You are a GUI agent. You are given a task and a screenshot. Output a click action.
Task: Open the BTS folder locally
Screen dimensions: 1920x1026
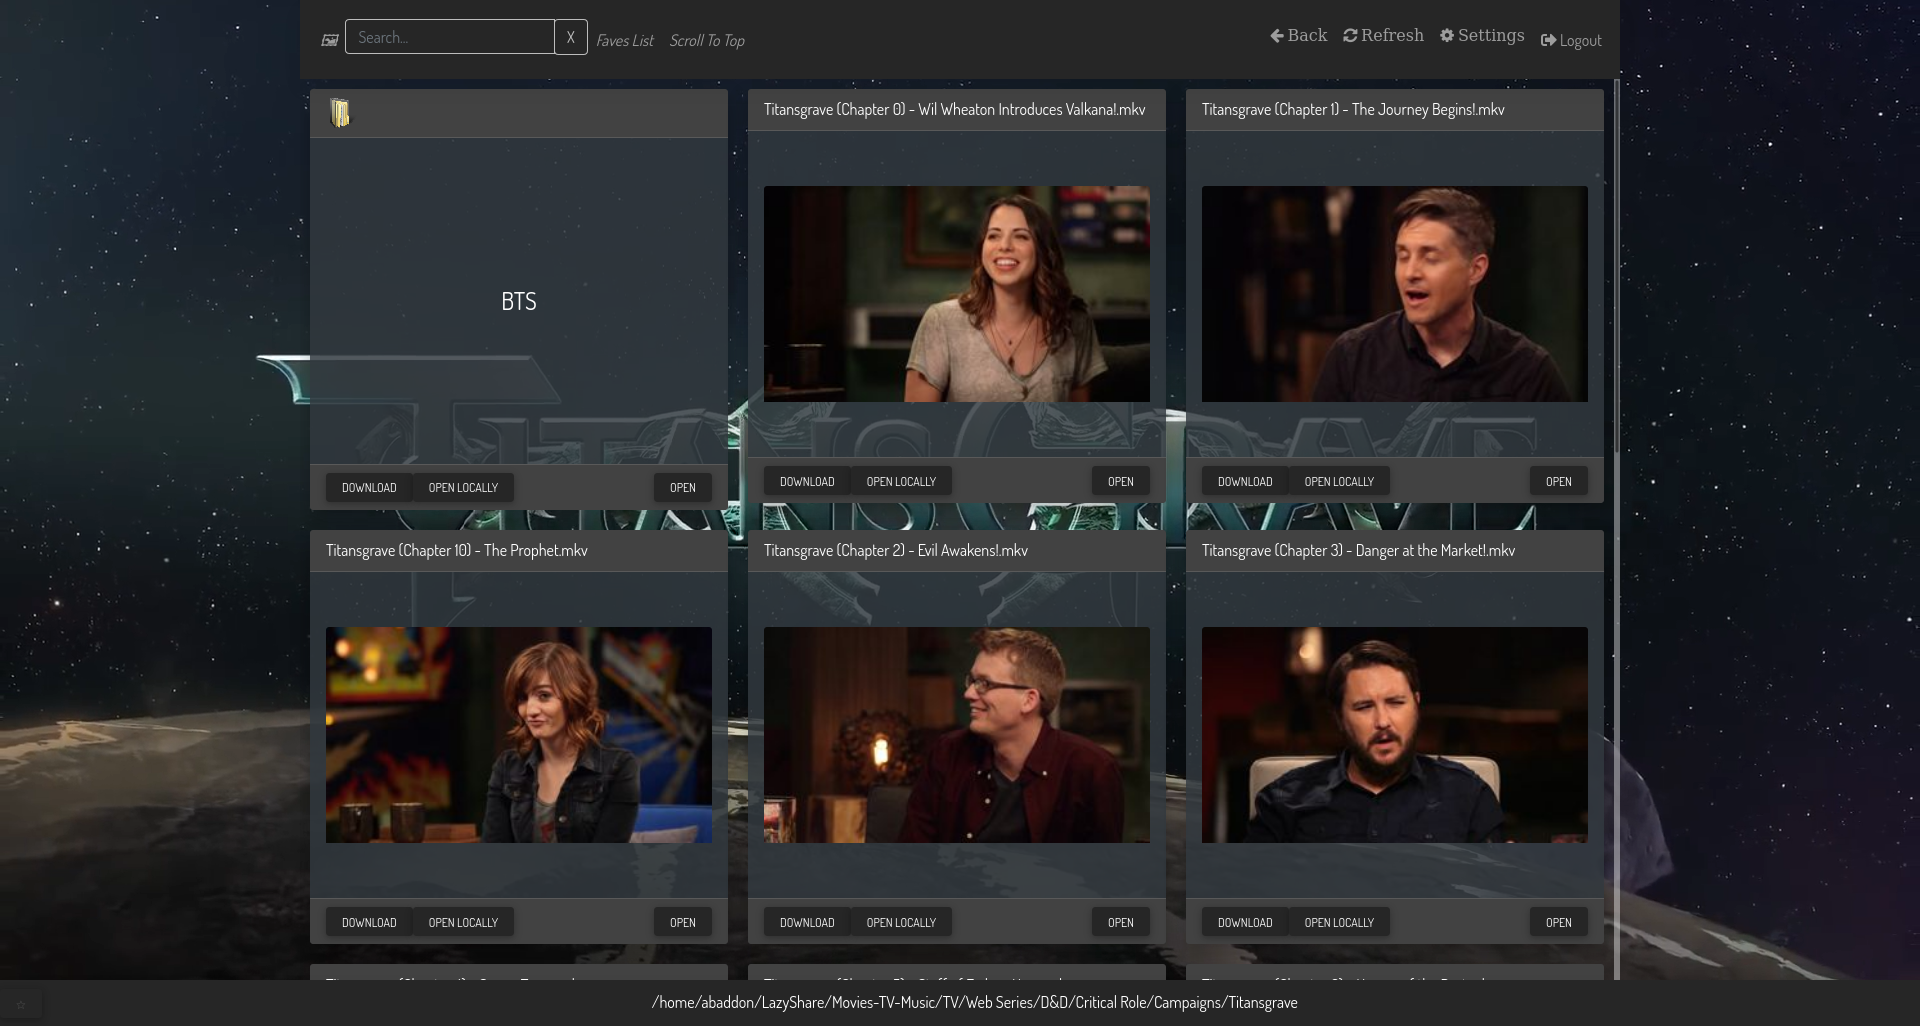(x=463, y=487)
